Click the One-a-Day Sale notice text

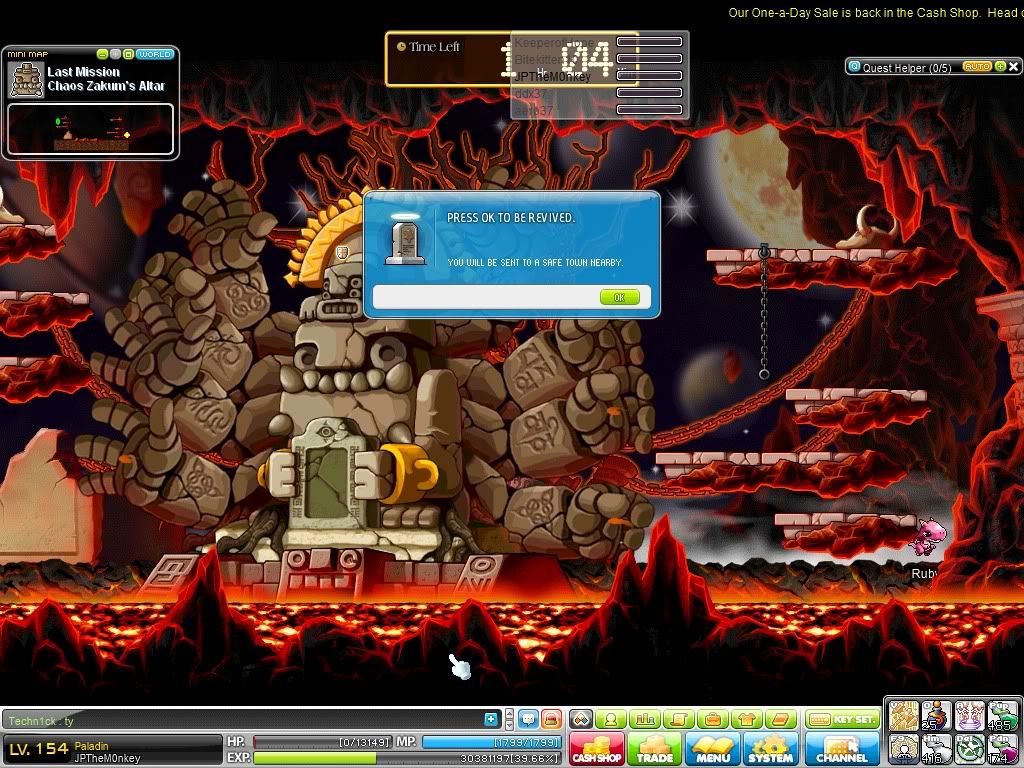pos(875,12)
